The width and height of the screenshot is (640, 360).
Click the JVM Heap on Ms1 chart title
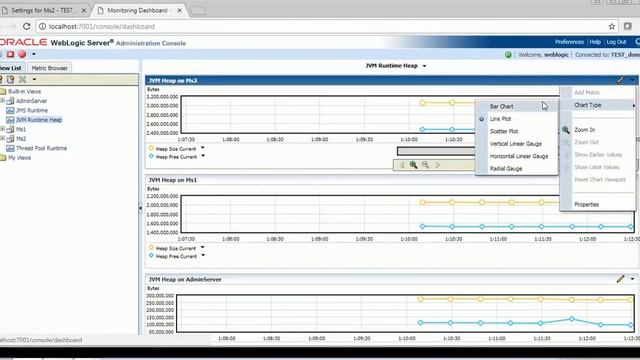(x=173, y=180)
